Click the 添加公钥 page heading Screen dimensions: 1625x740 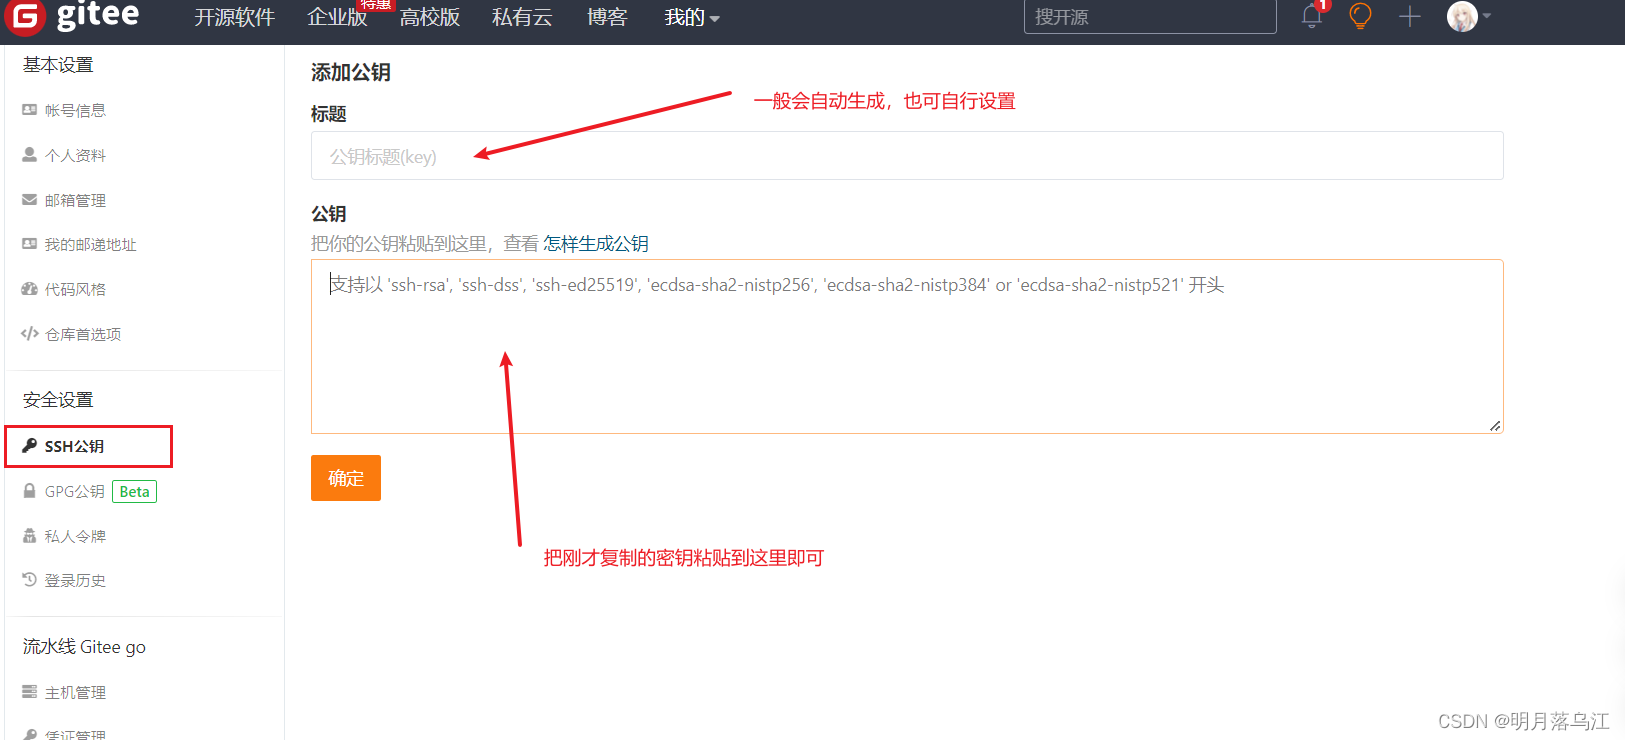351,72
